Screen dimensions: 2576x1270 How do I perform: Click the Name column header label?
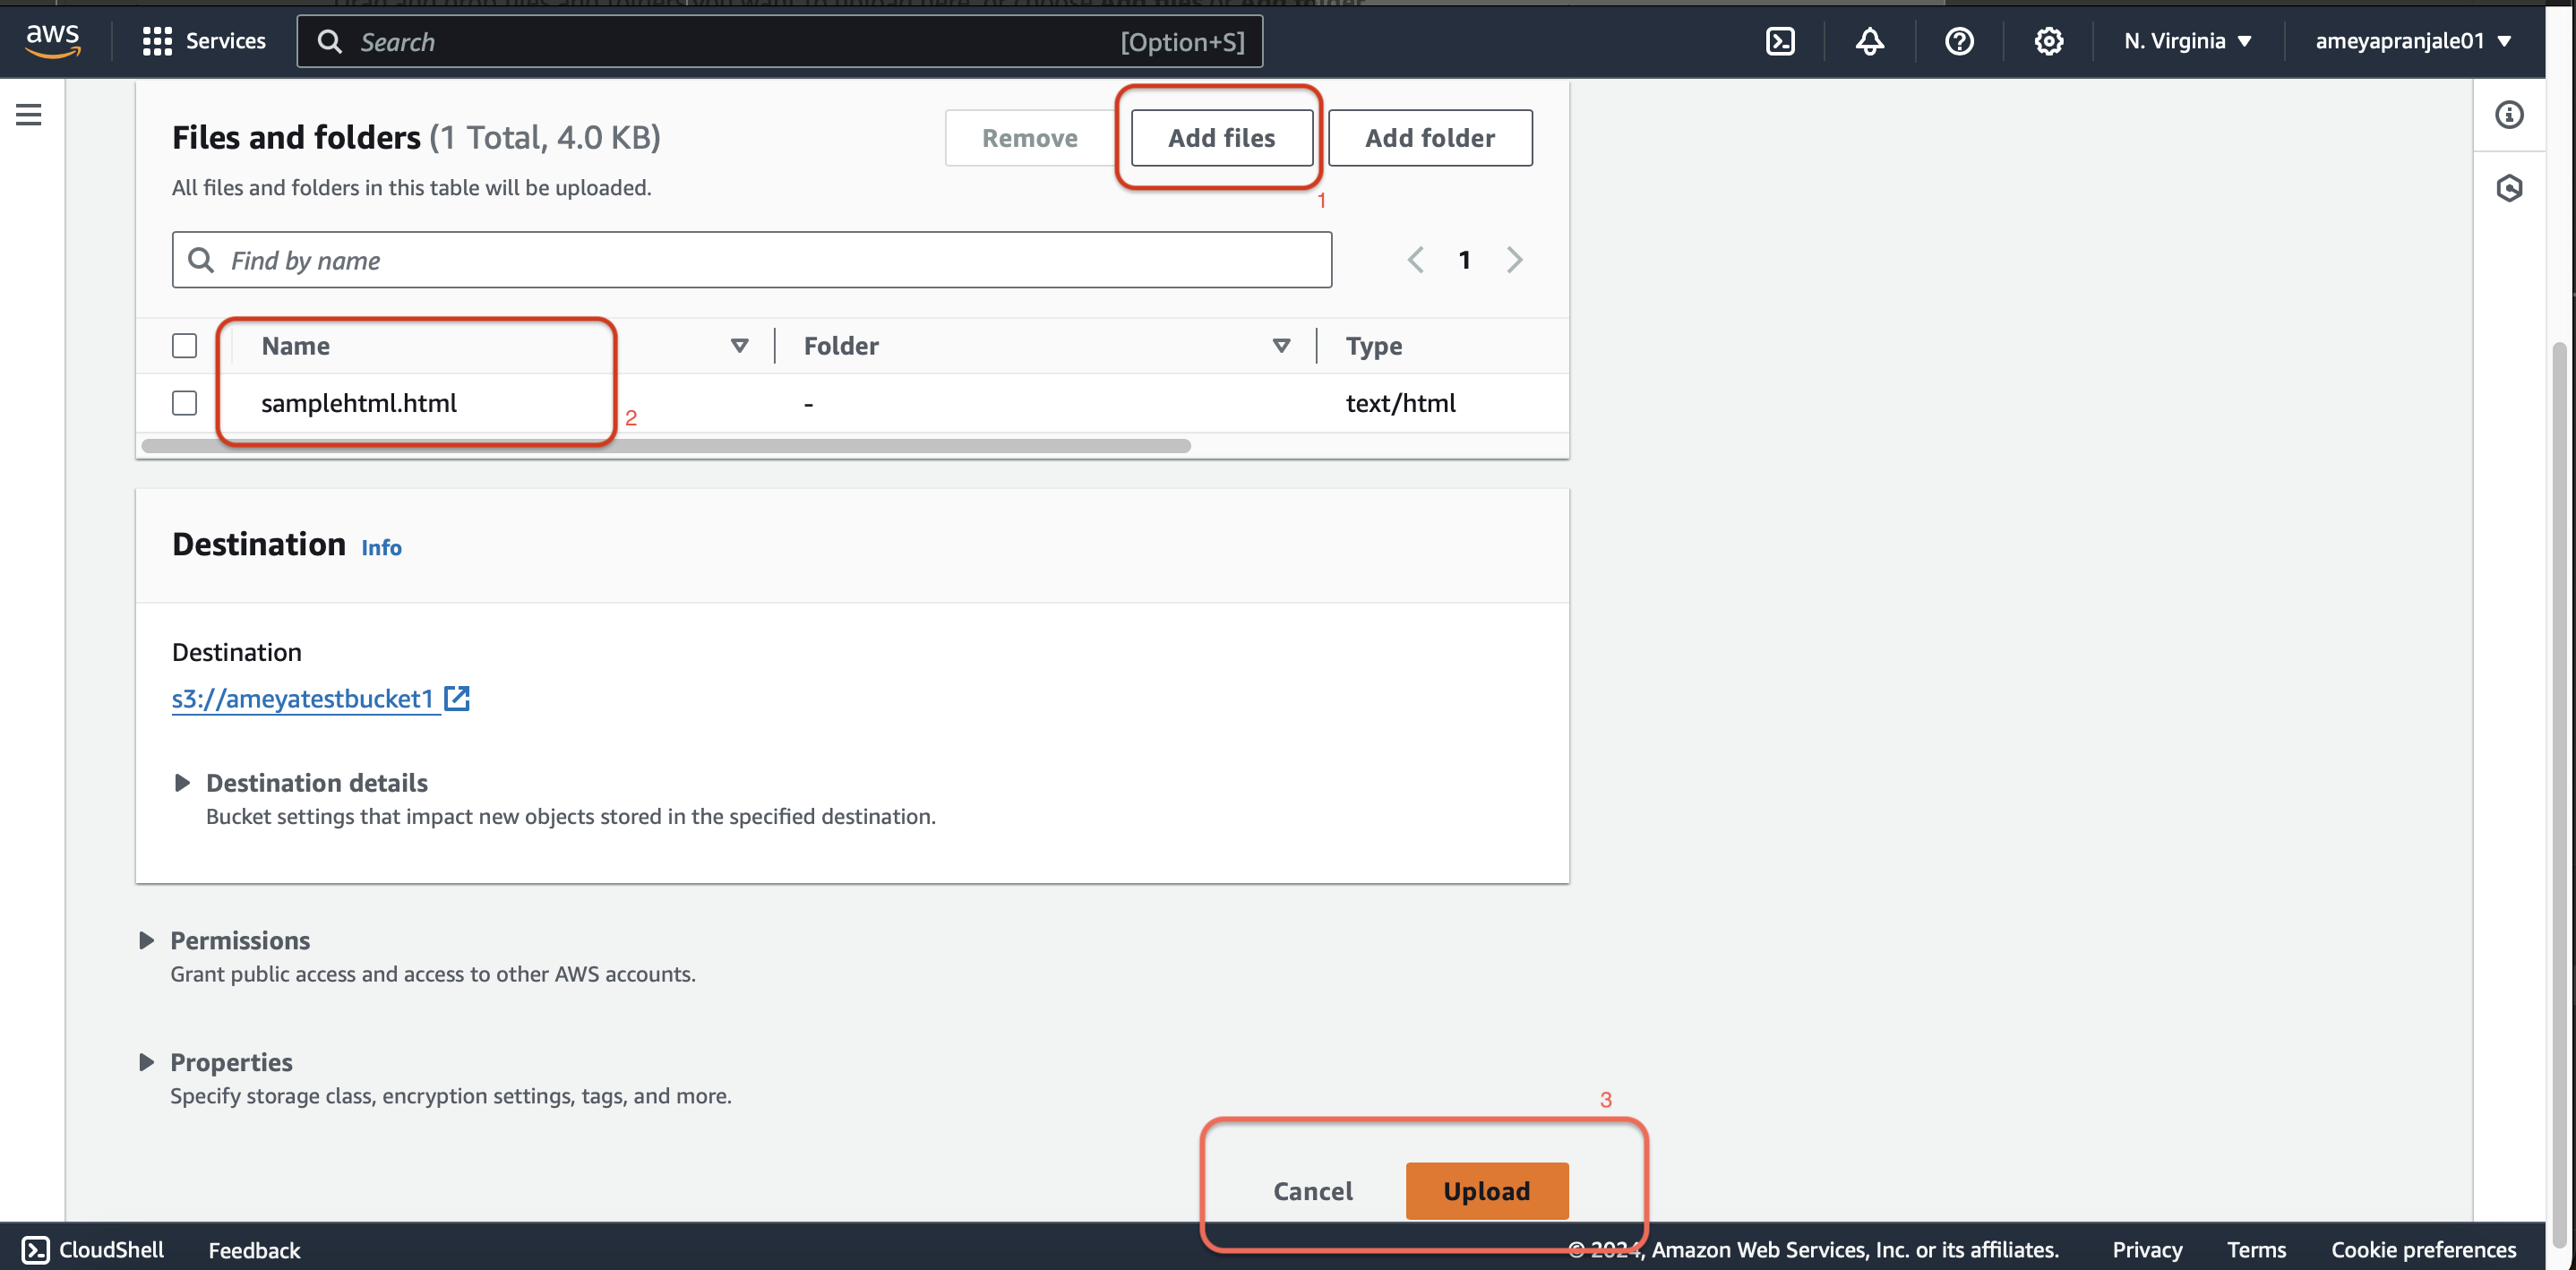tap(295, 346)
